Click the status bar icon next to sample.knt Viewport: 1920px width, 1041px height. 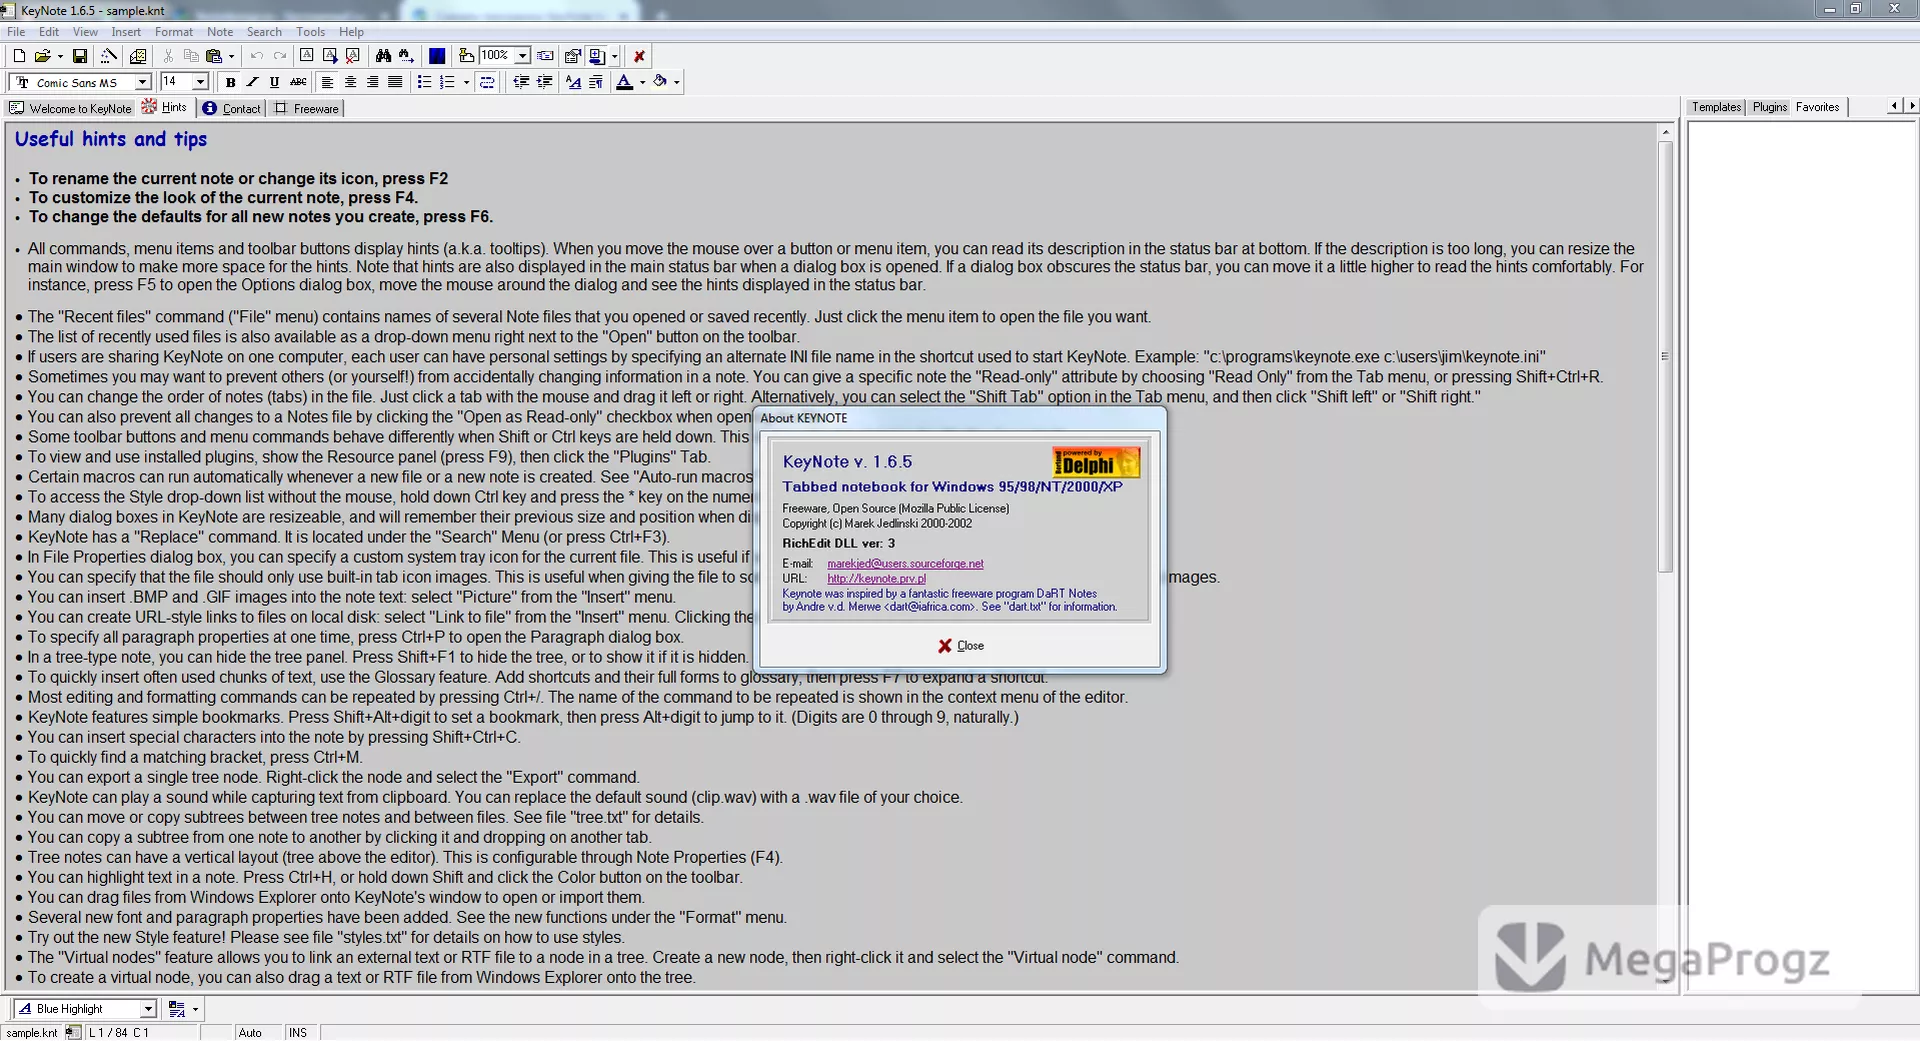(73, 1032)
